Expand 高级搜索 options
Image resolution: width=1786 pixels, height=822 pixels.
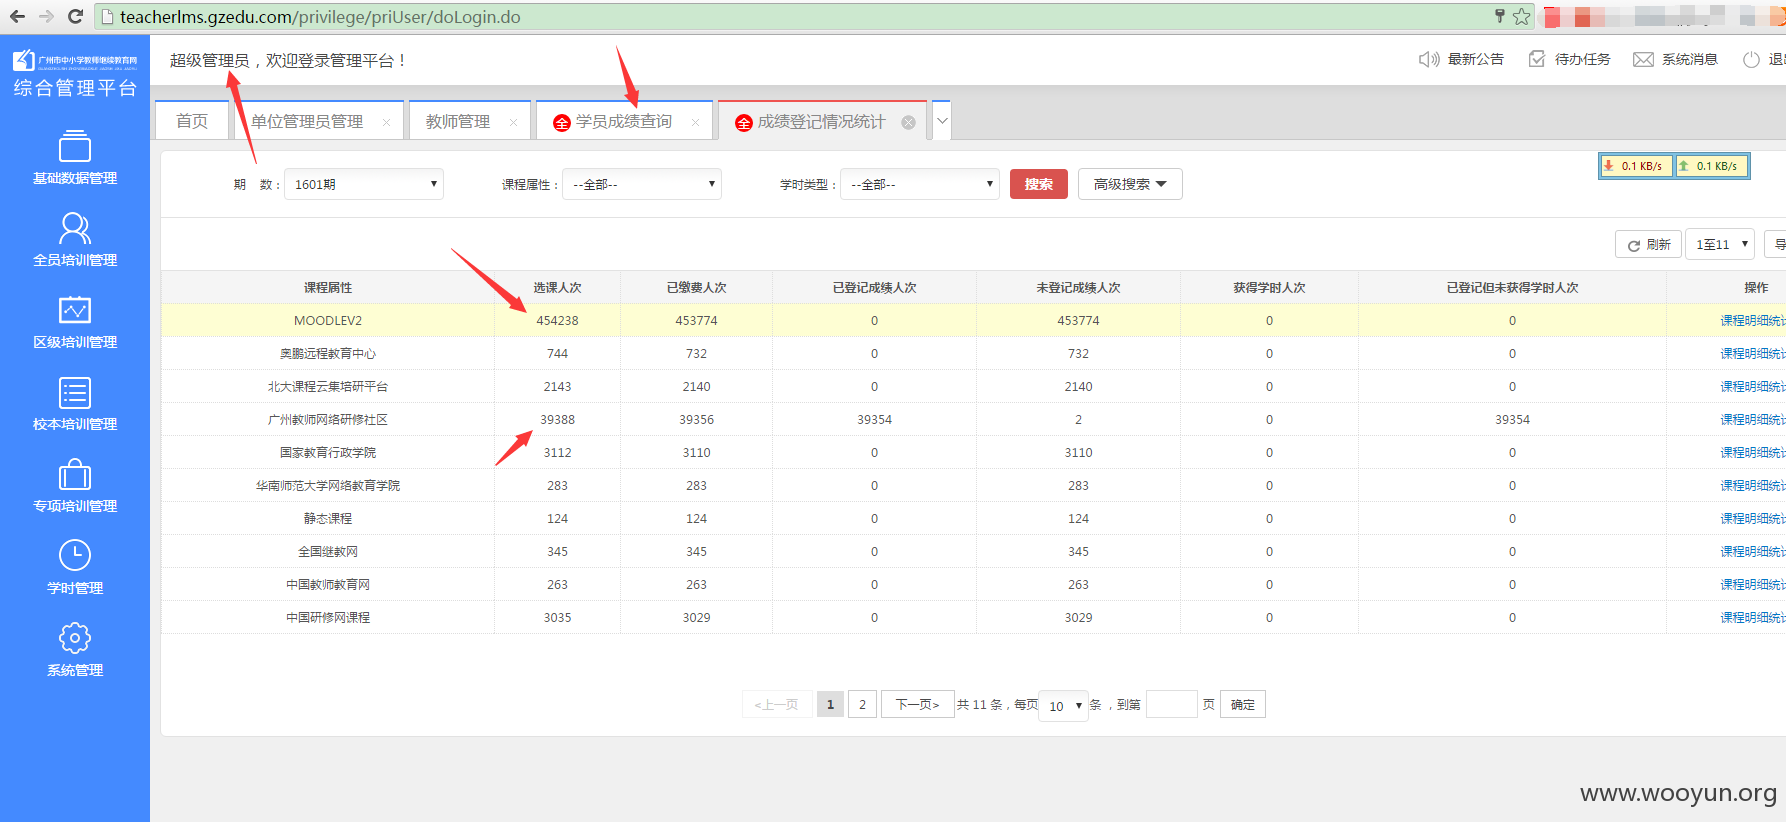1130,184
